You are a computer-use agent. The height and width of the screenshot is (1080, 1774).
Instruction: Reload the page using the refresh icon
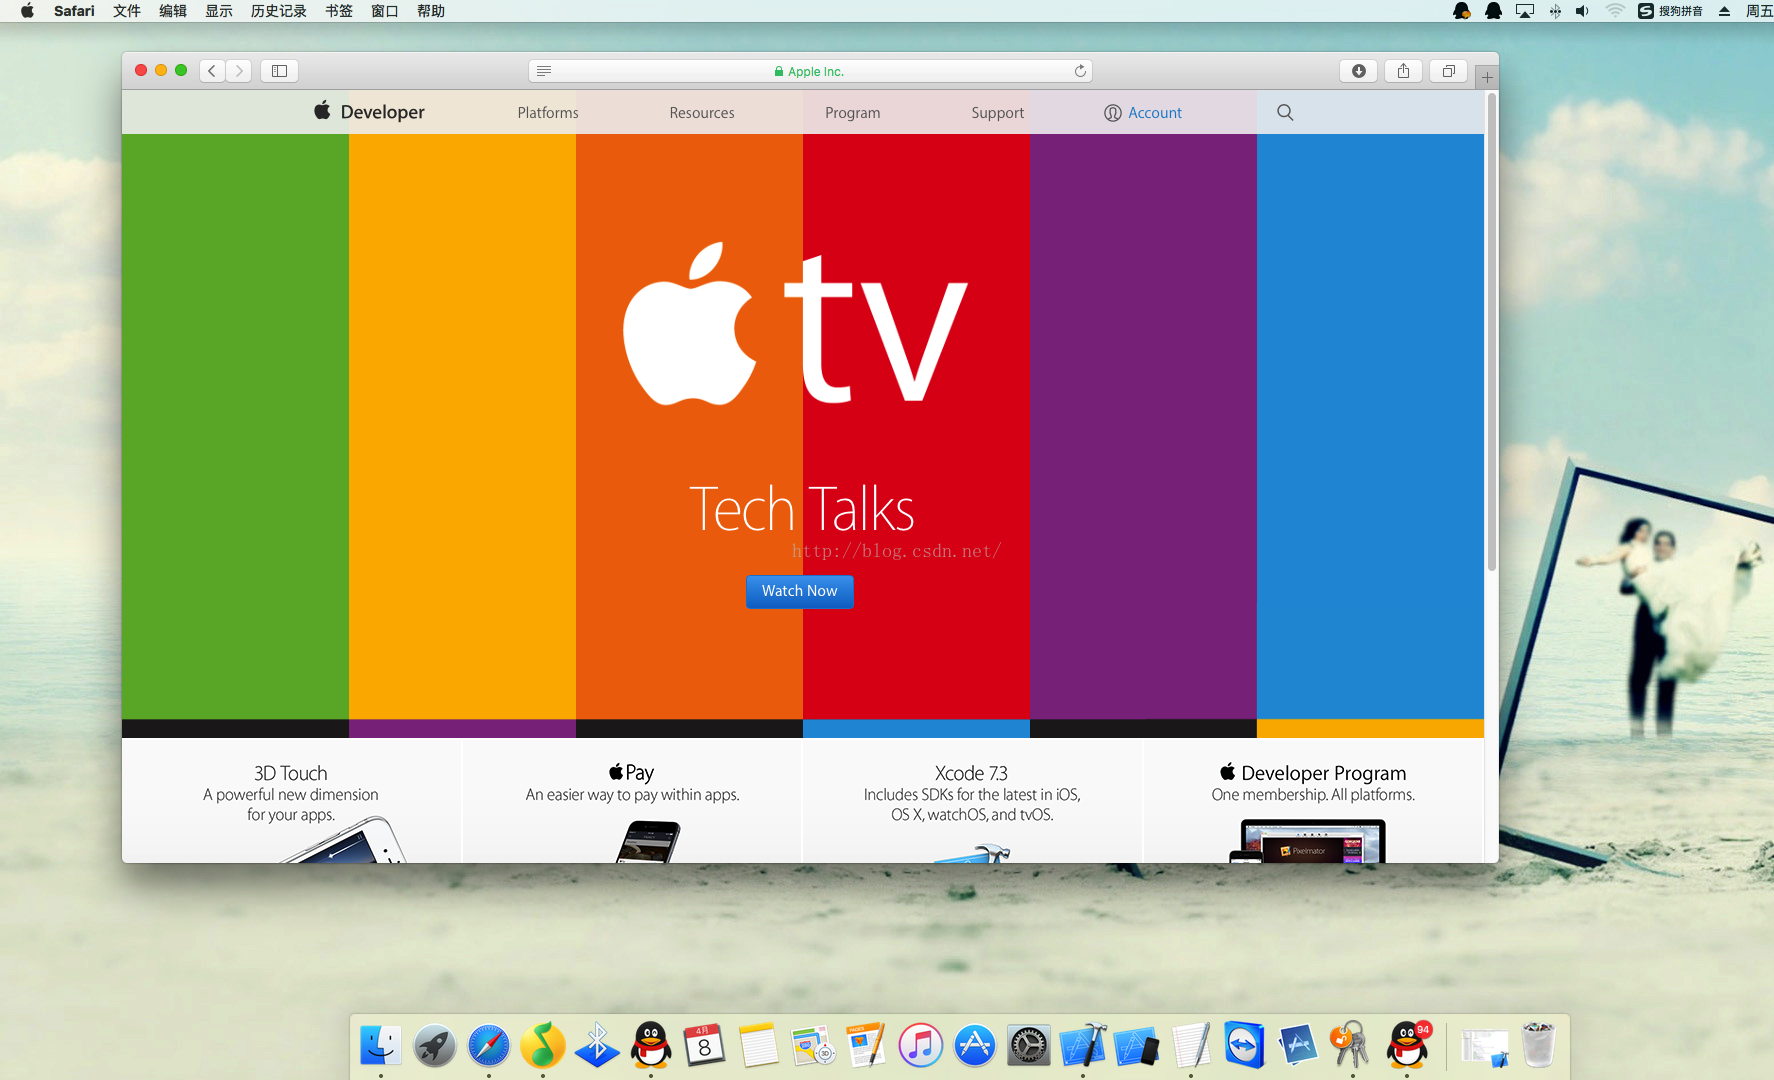click(1080, 71)
